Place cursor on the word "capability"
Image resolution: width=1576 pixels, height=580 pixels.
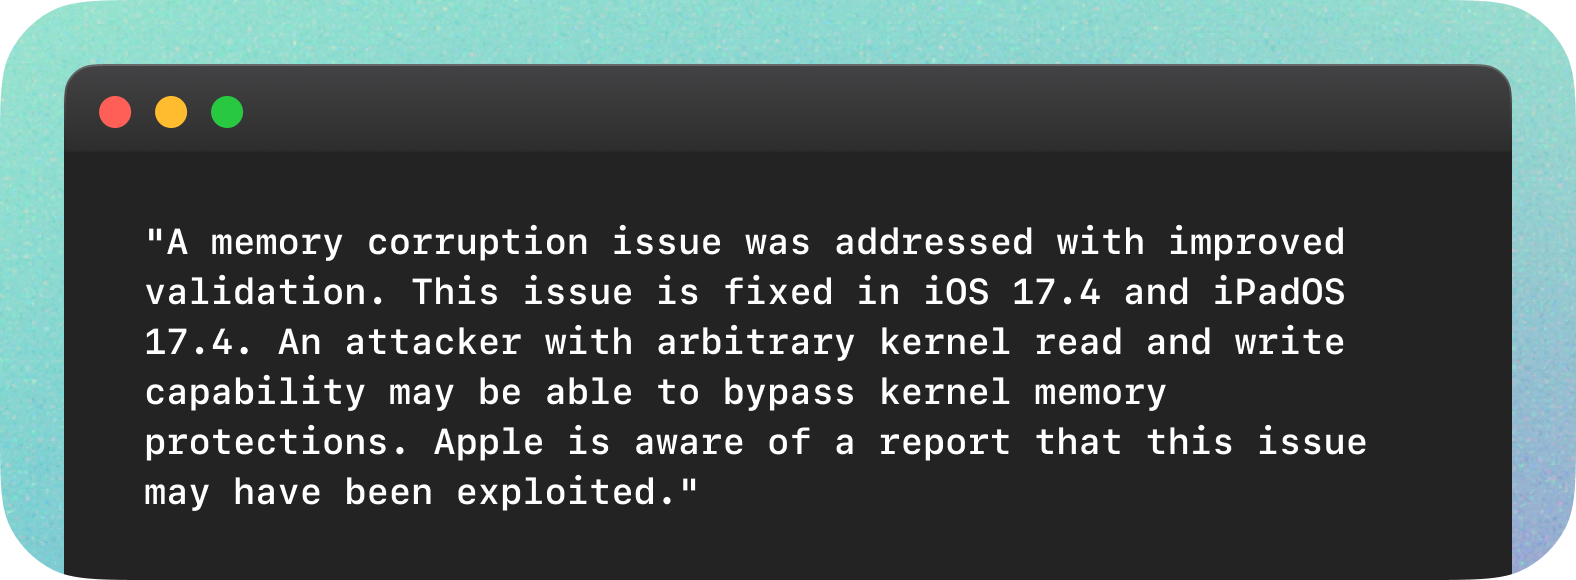[x=255, y=393]
